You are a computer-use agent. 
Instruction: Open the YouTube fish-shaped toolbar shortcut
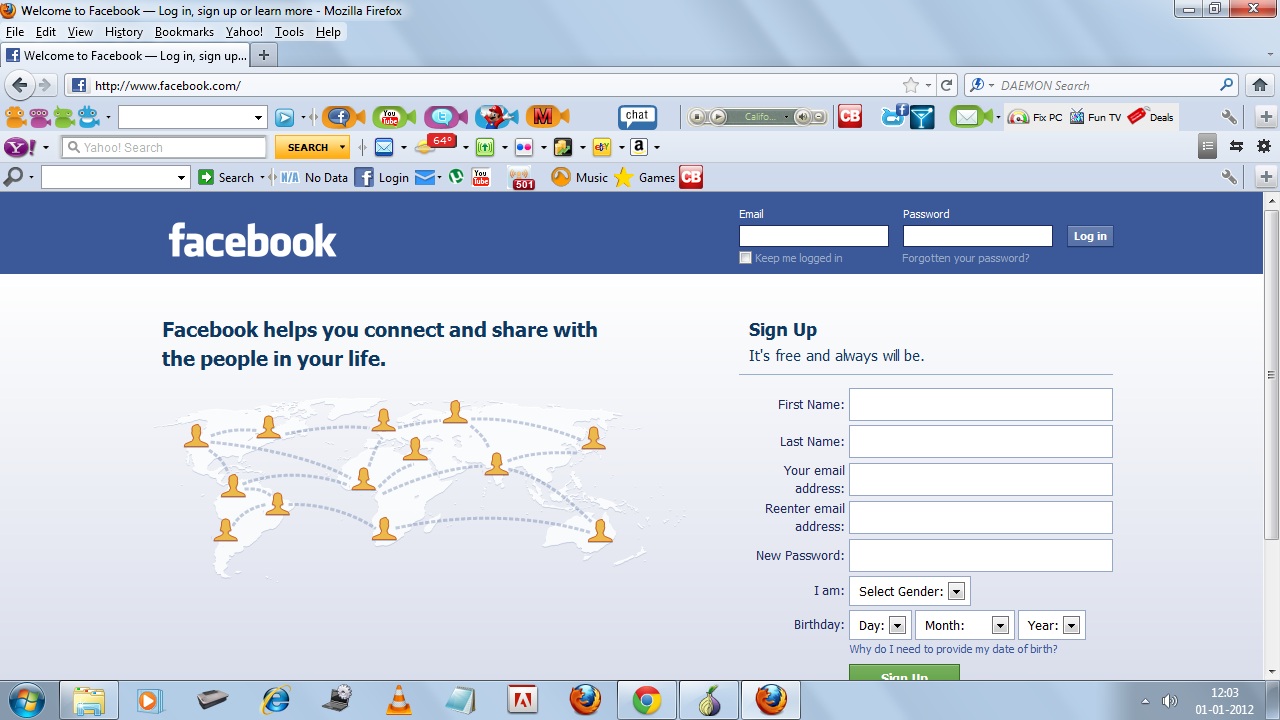[x=393, y=117]
